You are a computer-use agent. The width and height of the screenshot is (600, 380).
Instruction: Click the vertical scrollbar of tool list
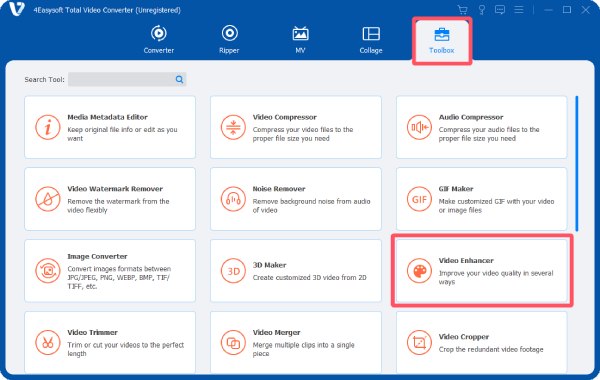pos(577,163)
